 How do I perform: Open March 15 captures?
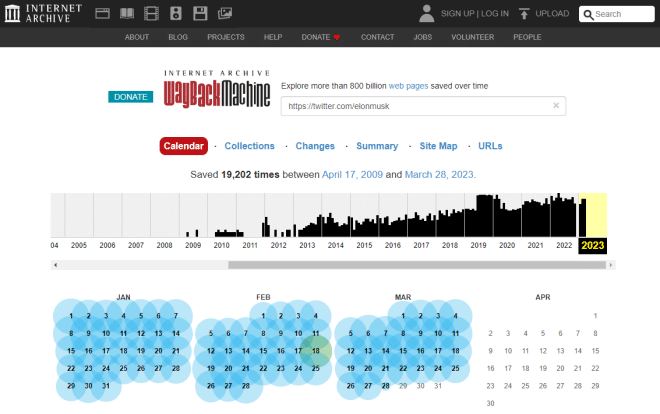pos(403,351)
